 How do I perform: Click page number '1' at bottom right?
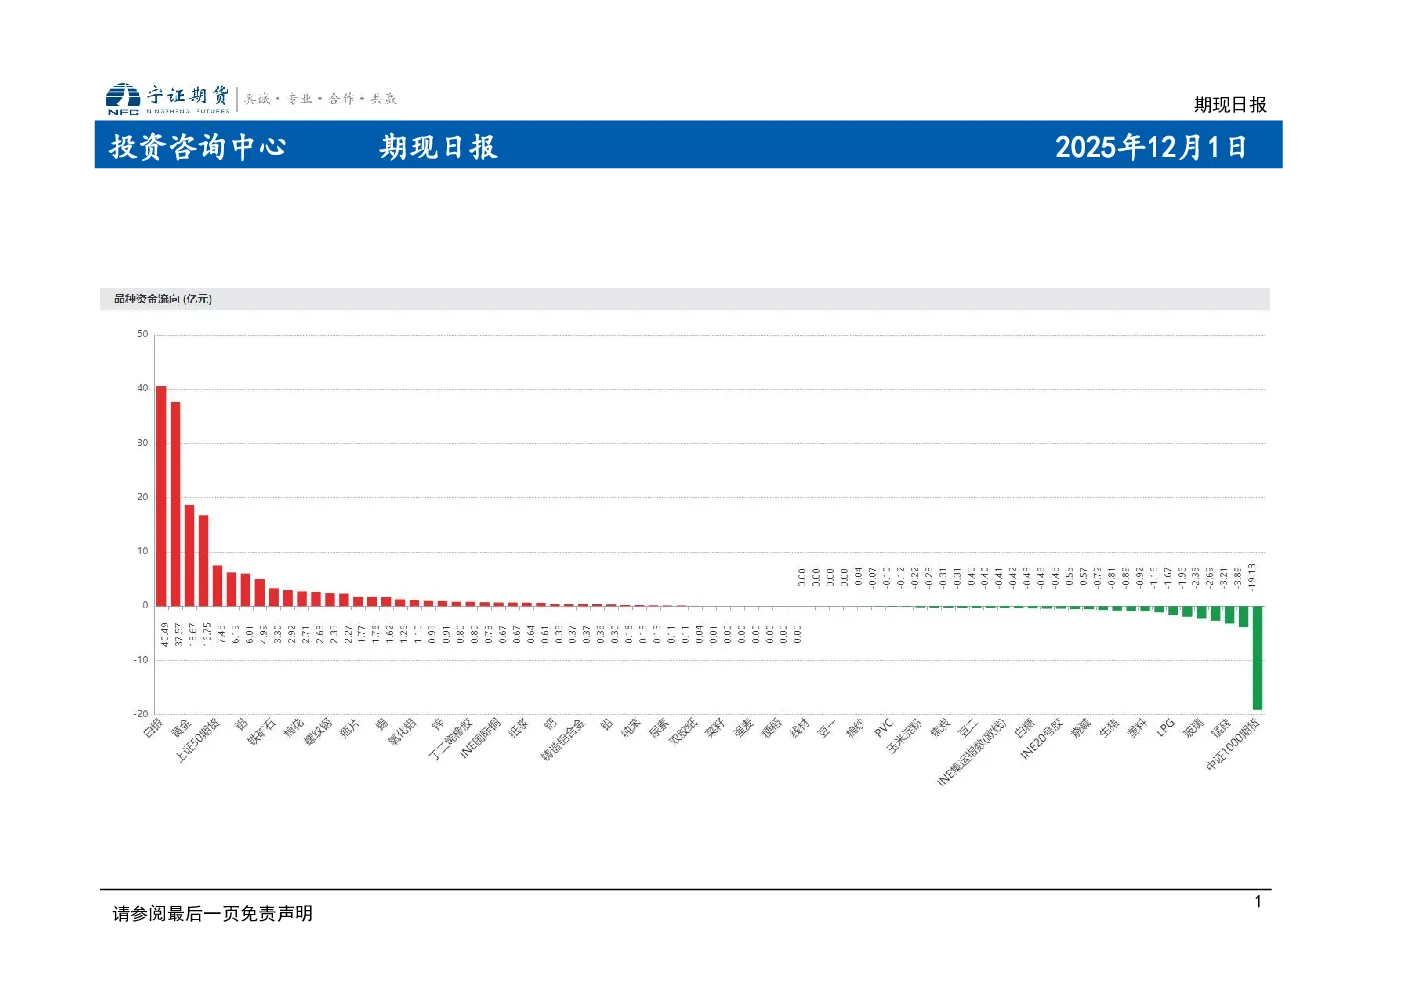coord(1258,902)
